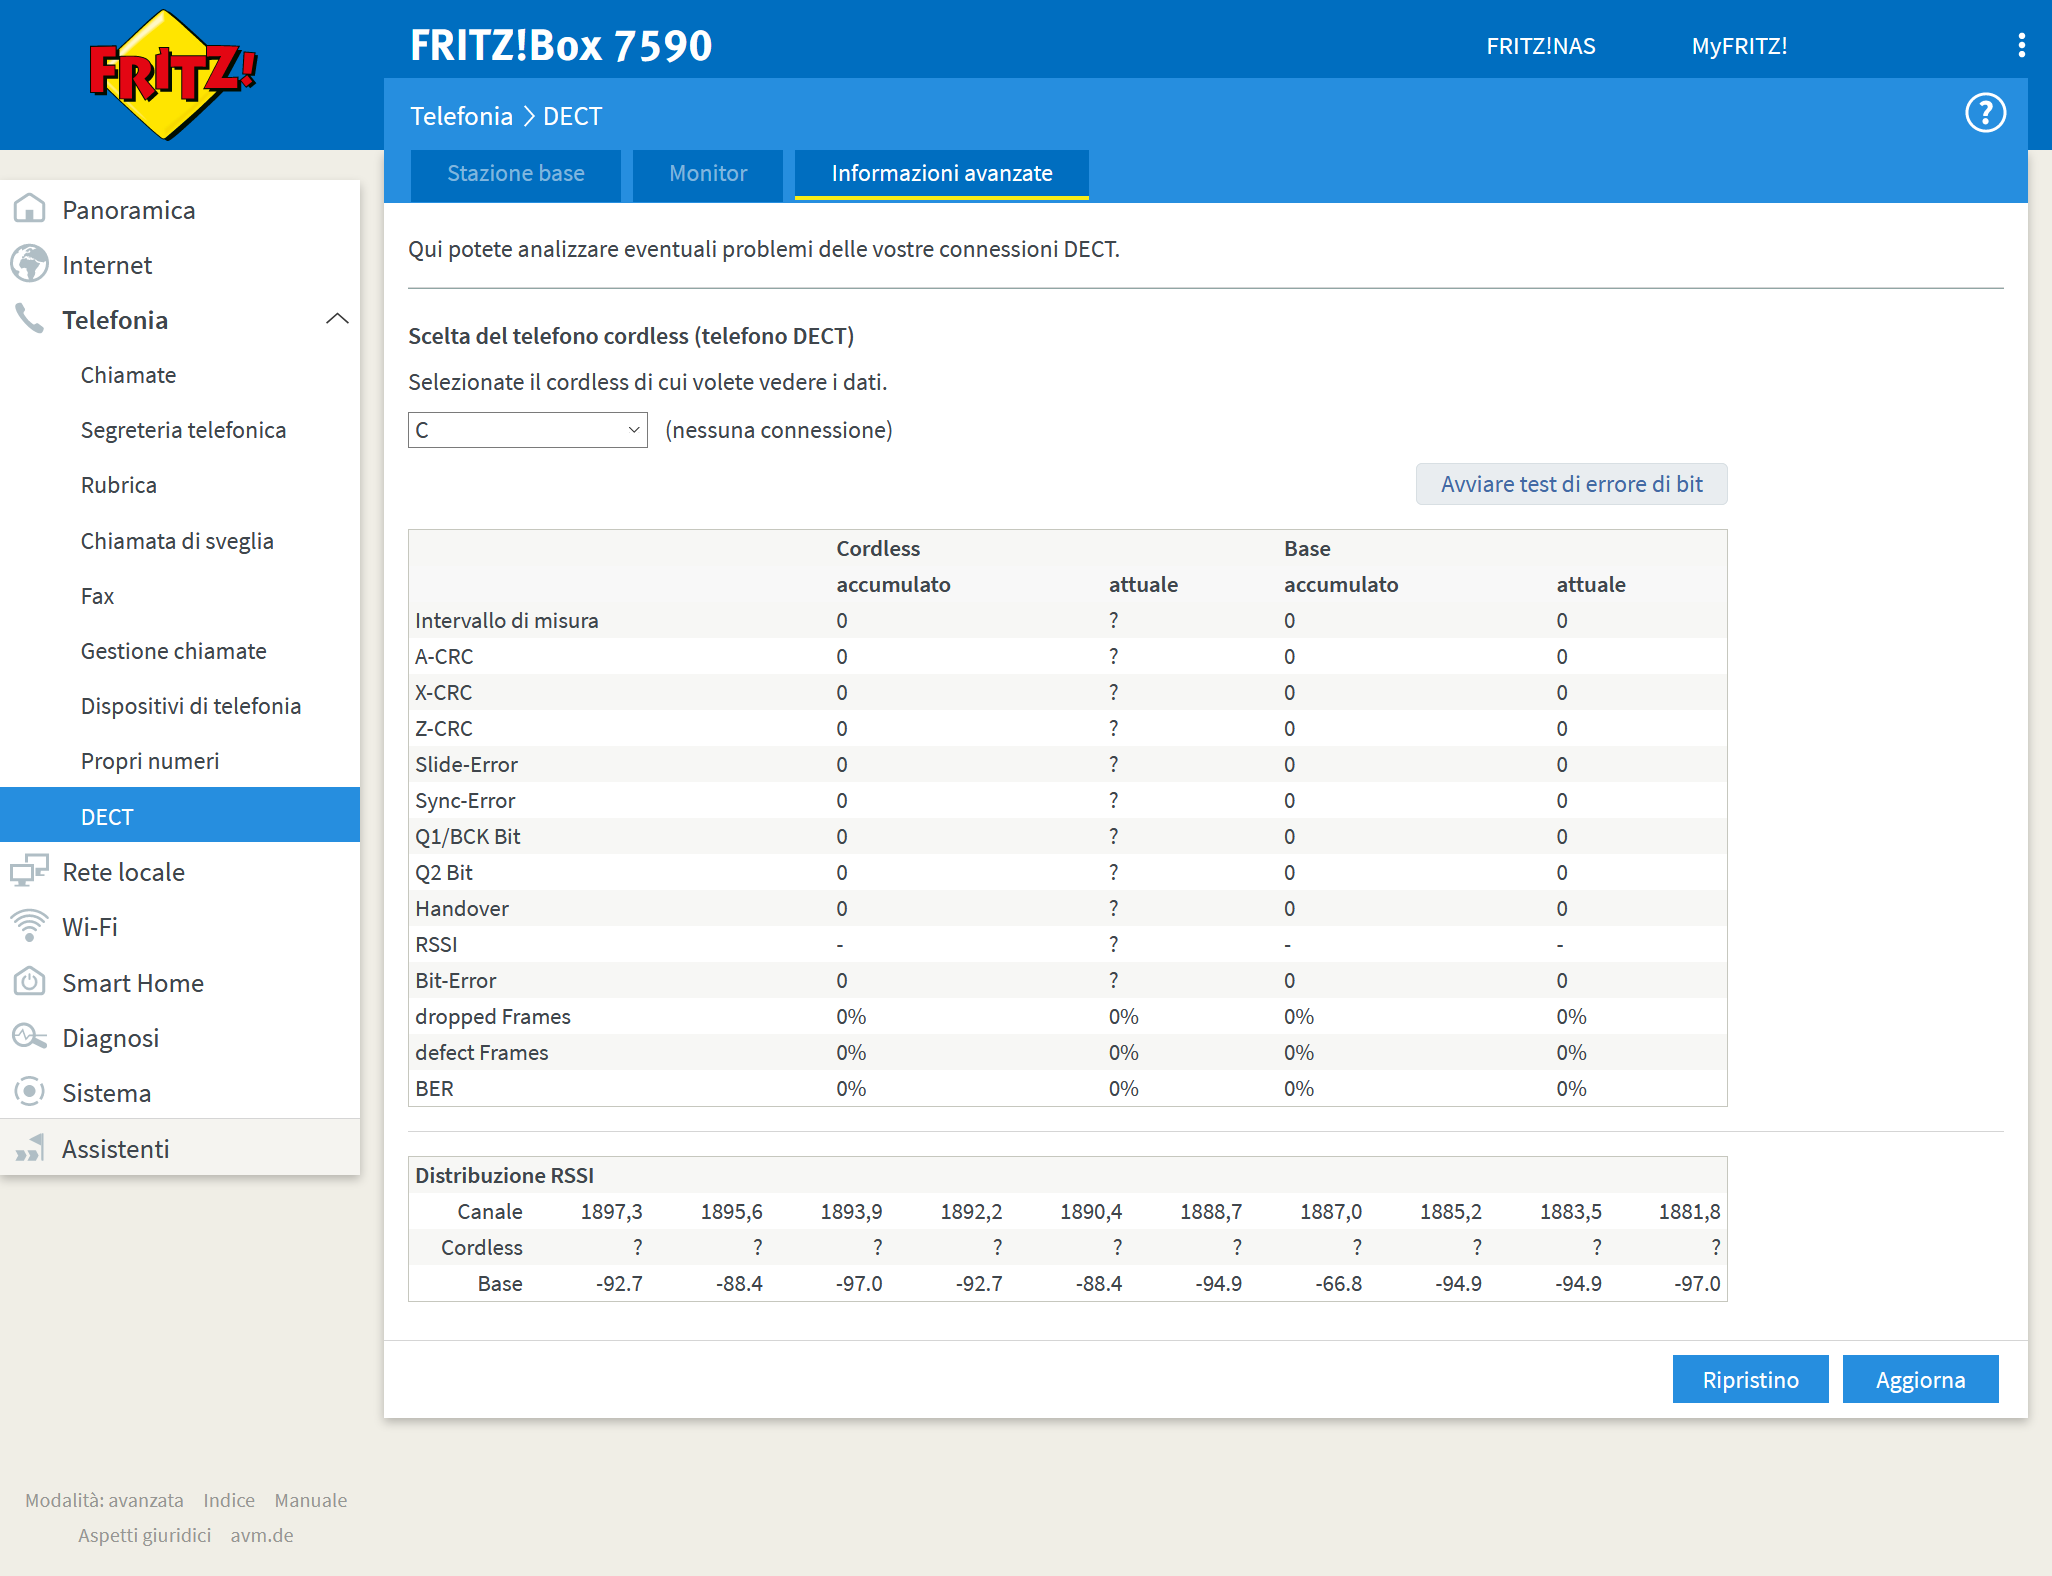The width and height of the screenshot is (2052, 1576).
Task: Click the Diagnosi icon
Action: (29, 1037)
